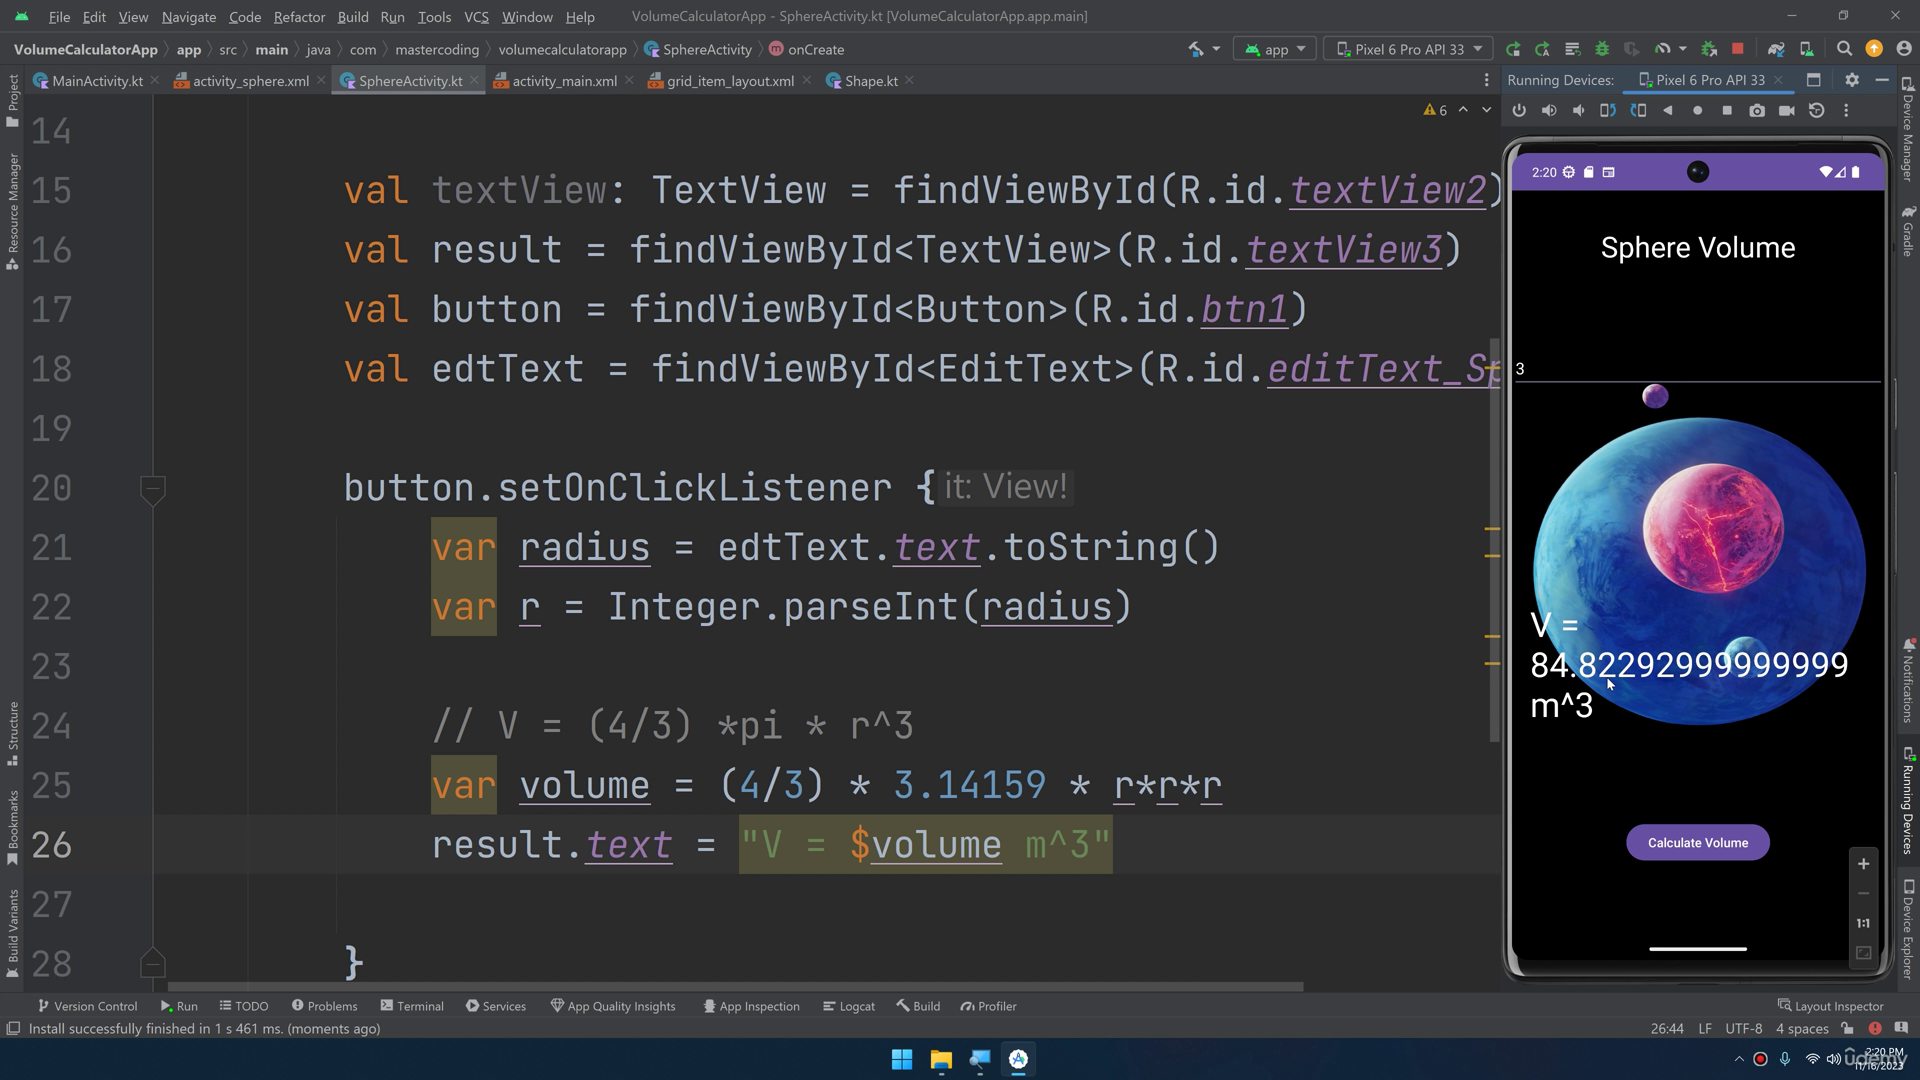Open the Tools menu
Screen dimensions: 1920x1080
pyautogui.click(x=434, y=17)
